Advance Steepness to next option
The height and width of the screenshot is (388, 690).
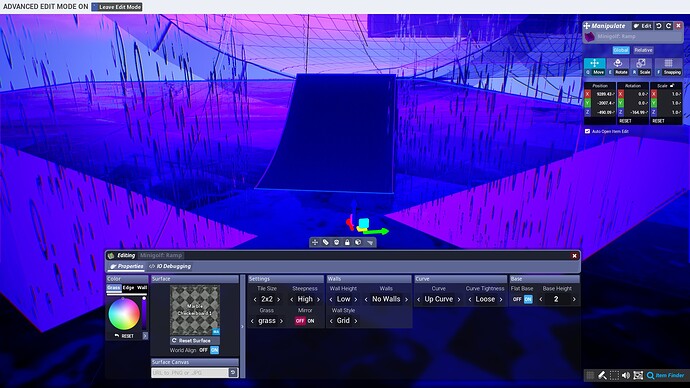click(x=319, y=300)
